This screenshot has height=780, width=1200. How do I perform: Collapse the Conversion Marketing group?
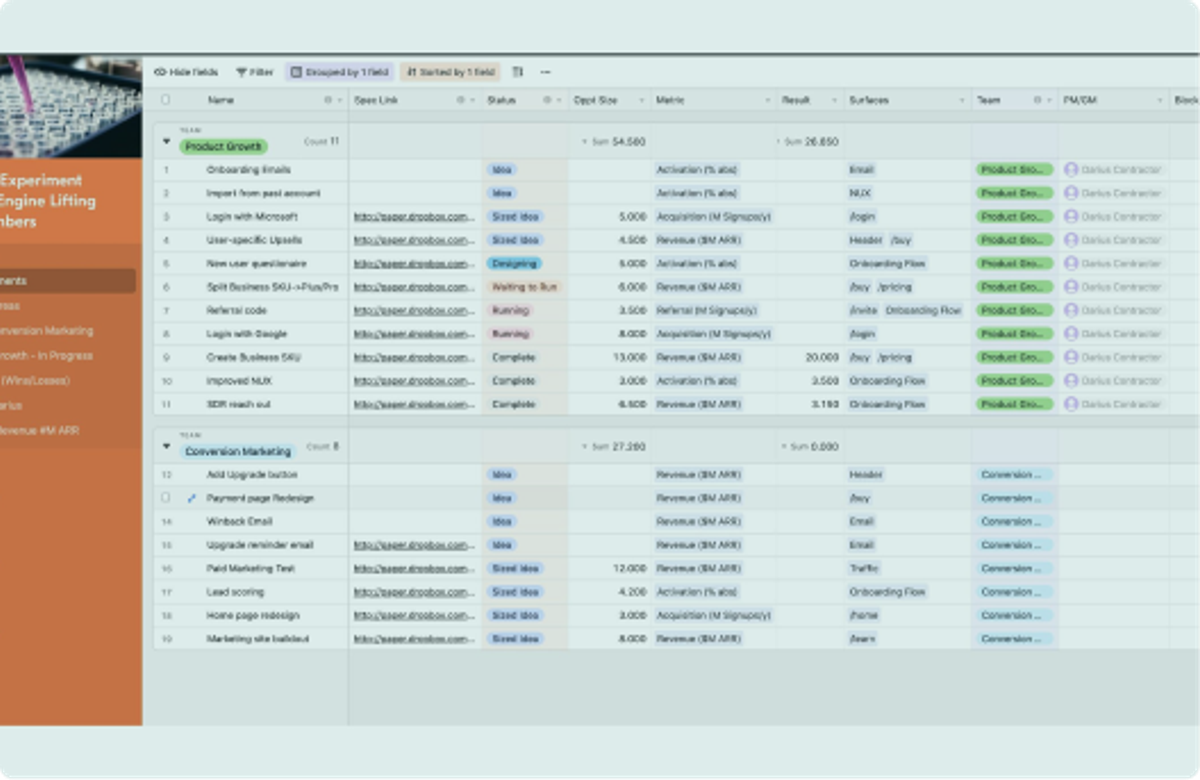click(166, 447)
